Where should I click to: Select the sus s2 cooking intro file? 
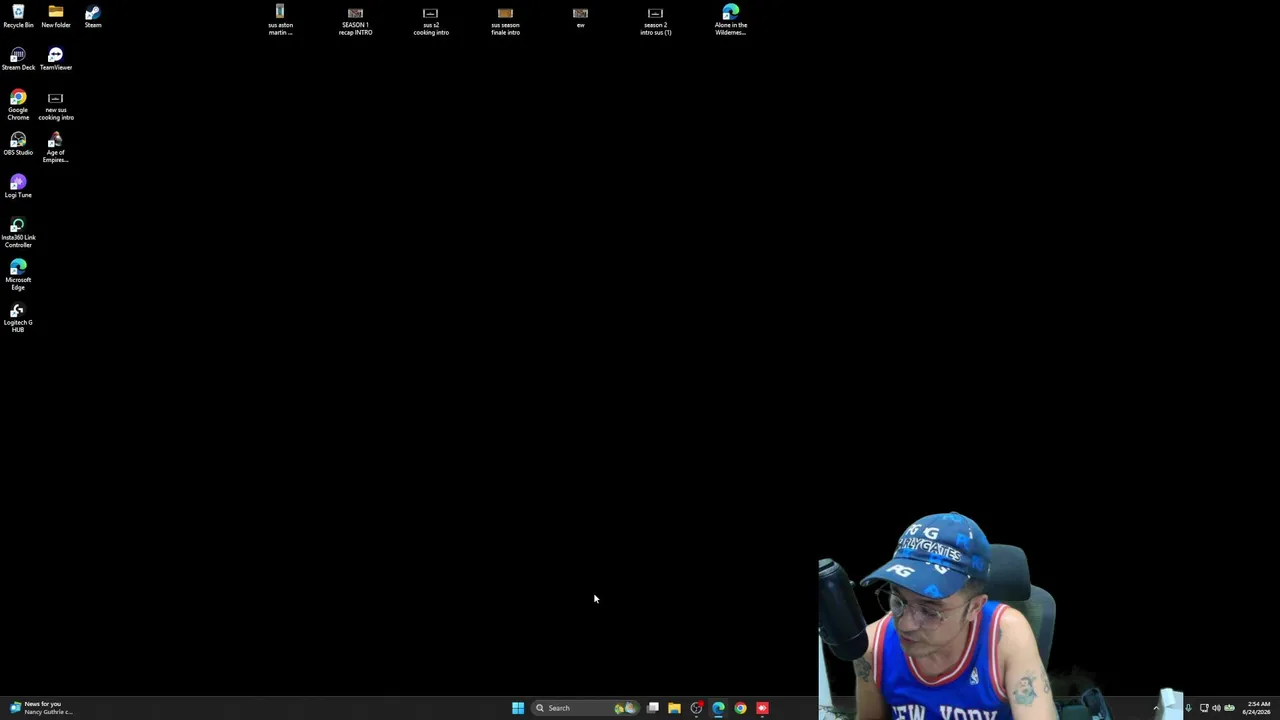click(431, 20)
